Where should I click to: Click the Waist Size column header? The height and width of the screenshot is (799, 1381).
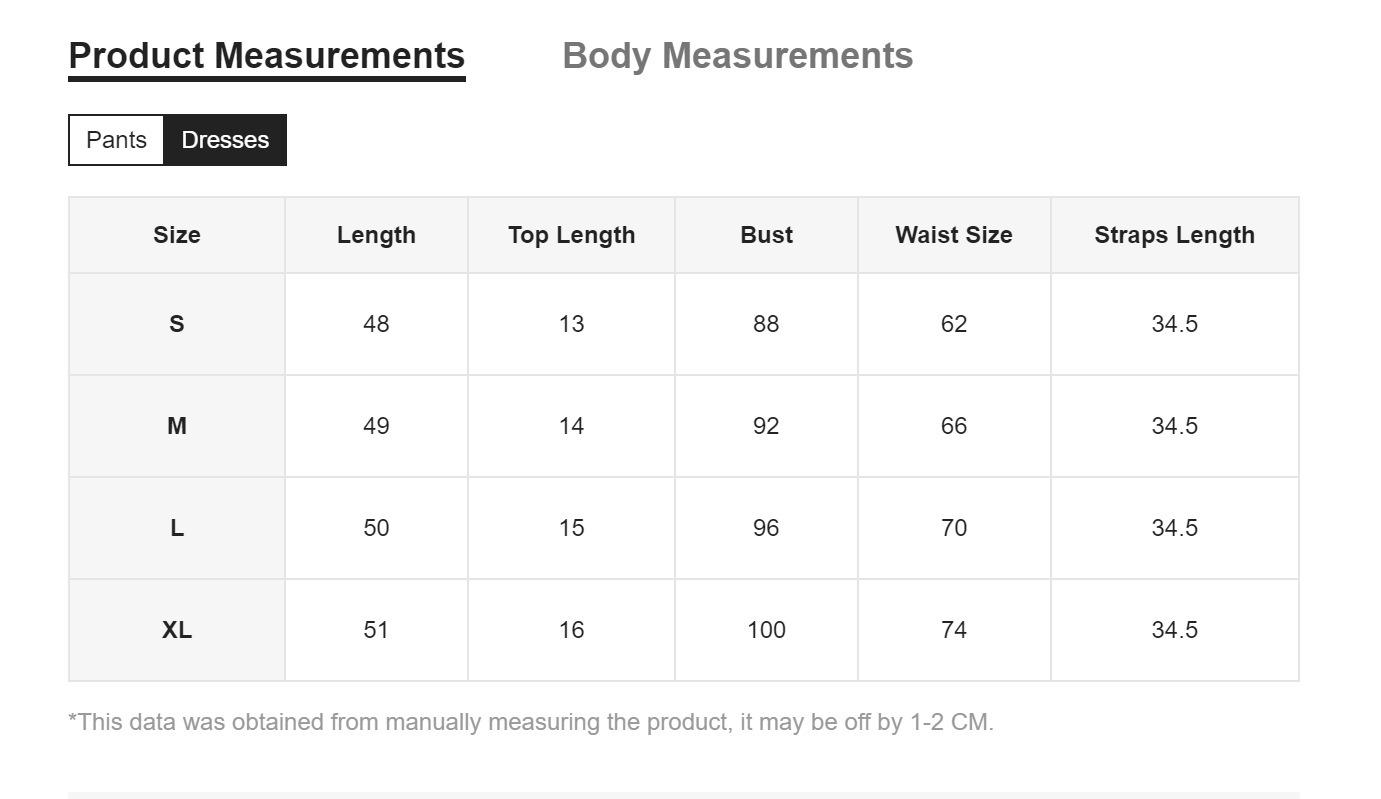(x=954, y=235)
